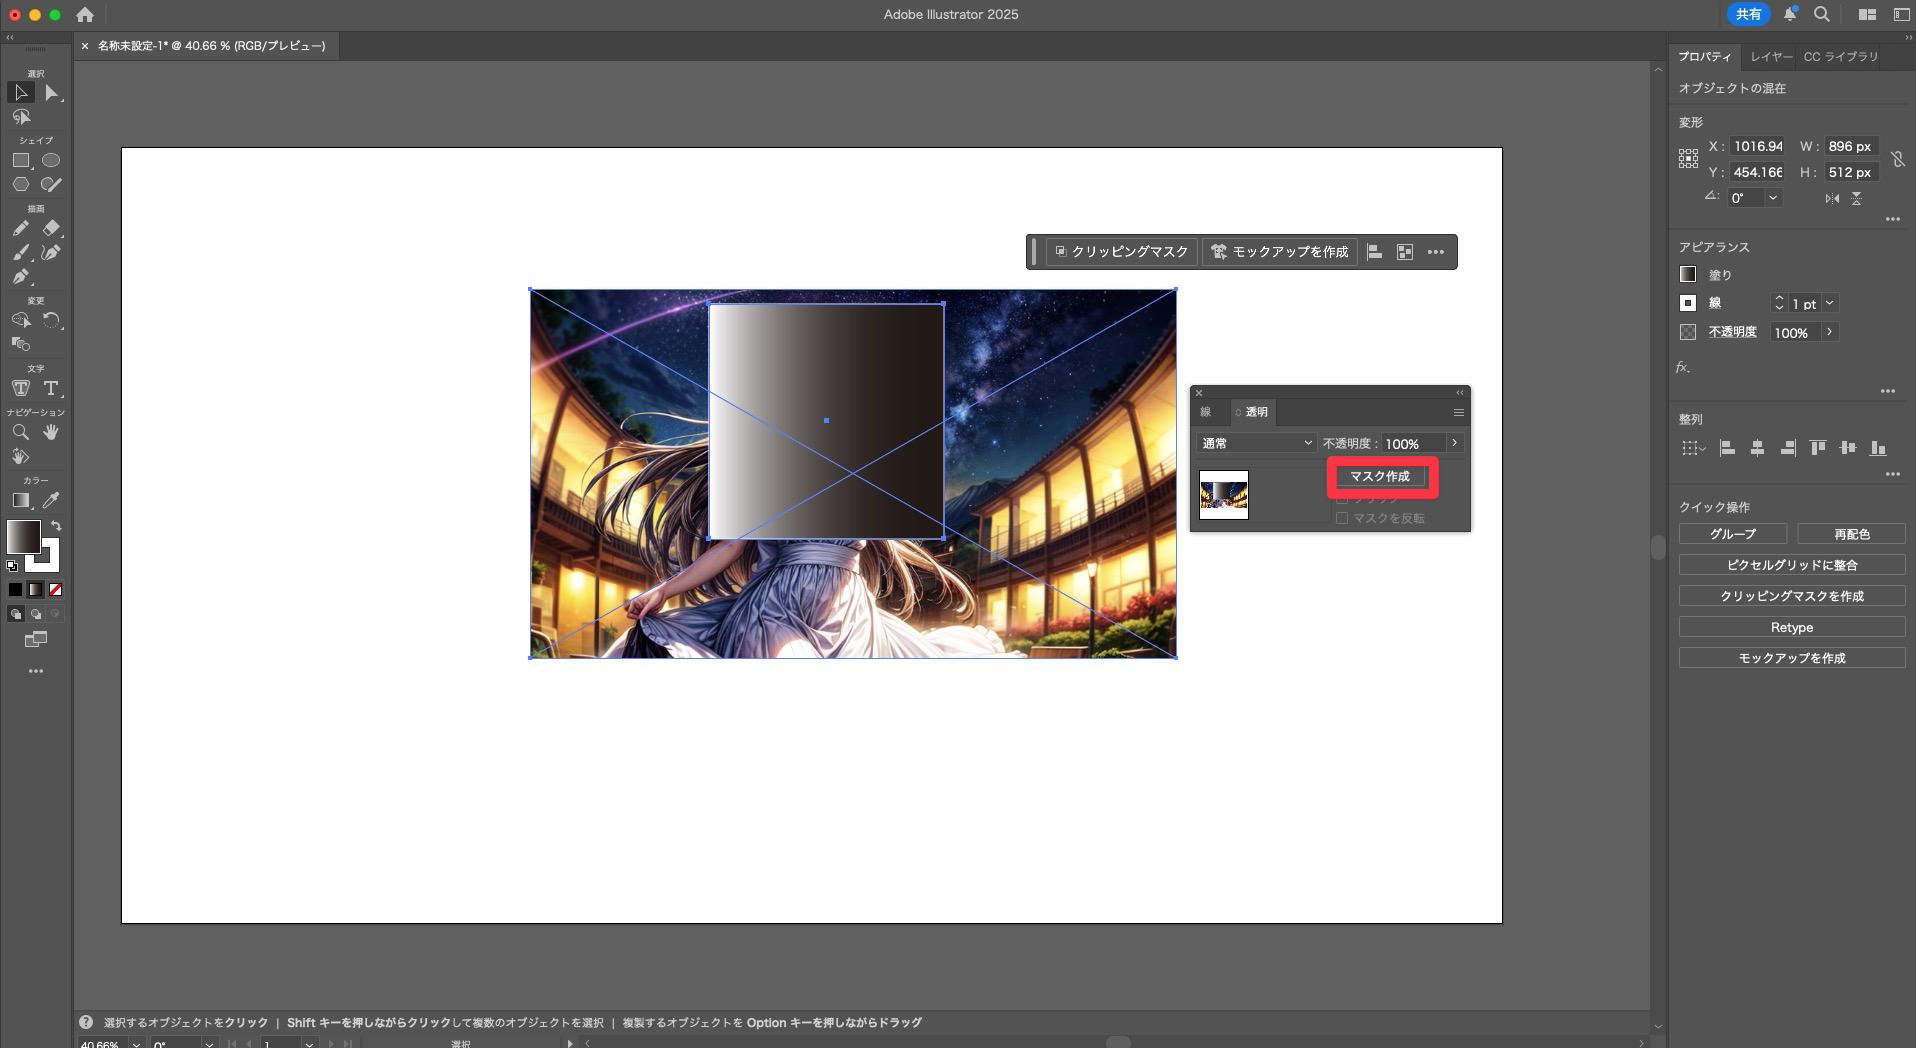Select the Lasso tool
This screenshot has width=1916, height=1048.
coord(21,118)
